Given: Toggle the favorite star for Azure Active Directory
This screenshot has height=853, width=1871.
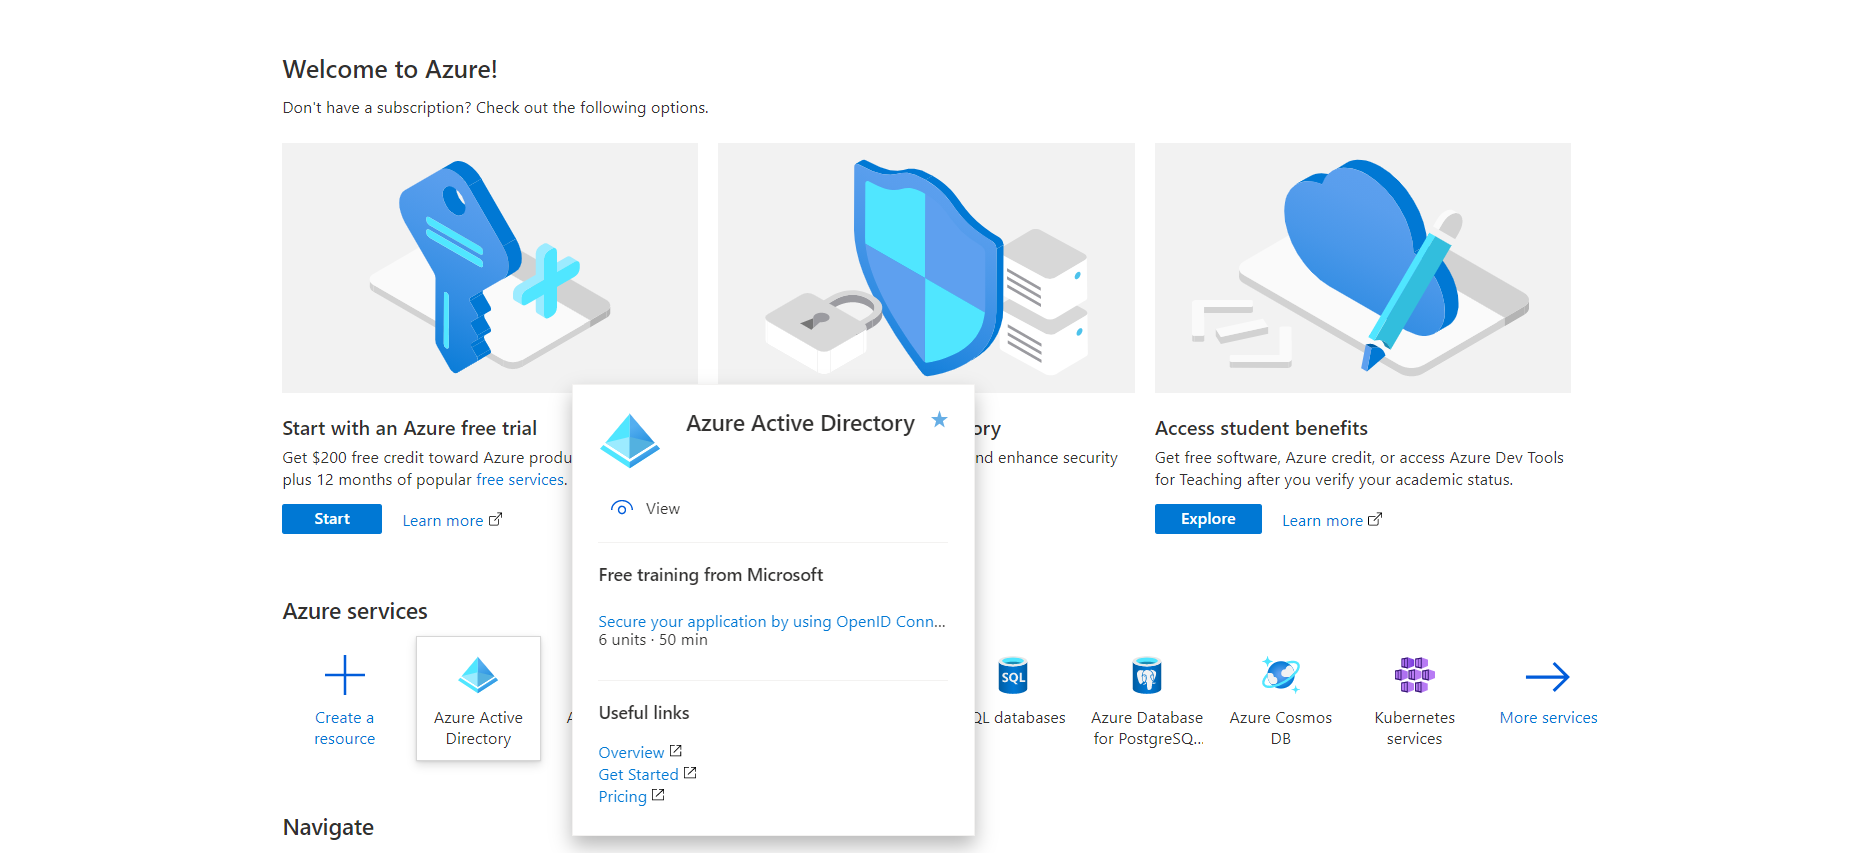Looking at the screenshot, I should (x=939, y=420).
